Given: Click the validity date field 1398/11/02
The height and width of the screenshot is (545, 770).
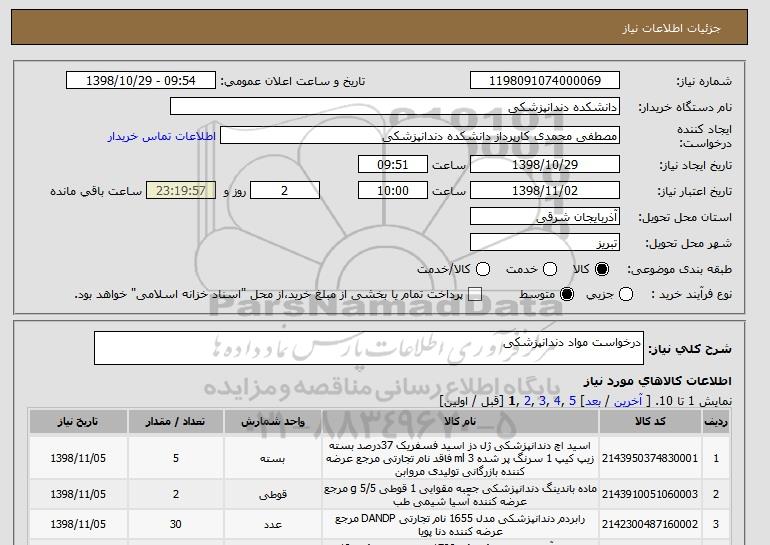Looking at the screenshot, I should [x=545, y=191].
